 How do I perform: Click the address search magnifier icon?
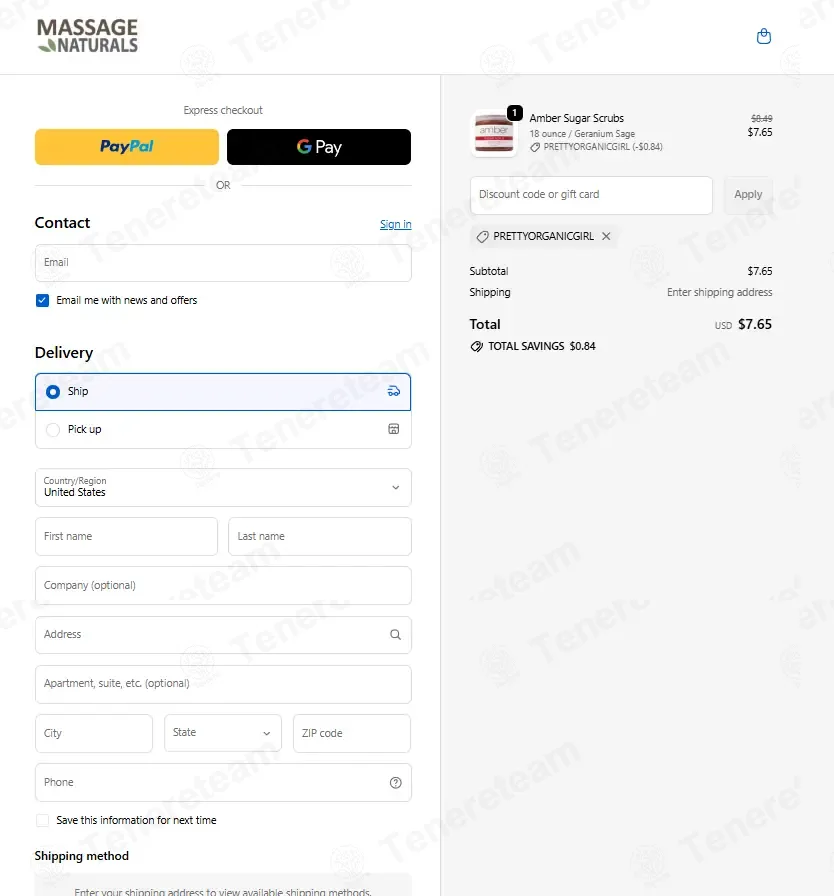(x=395, y=634)
